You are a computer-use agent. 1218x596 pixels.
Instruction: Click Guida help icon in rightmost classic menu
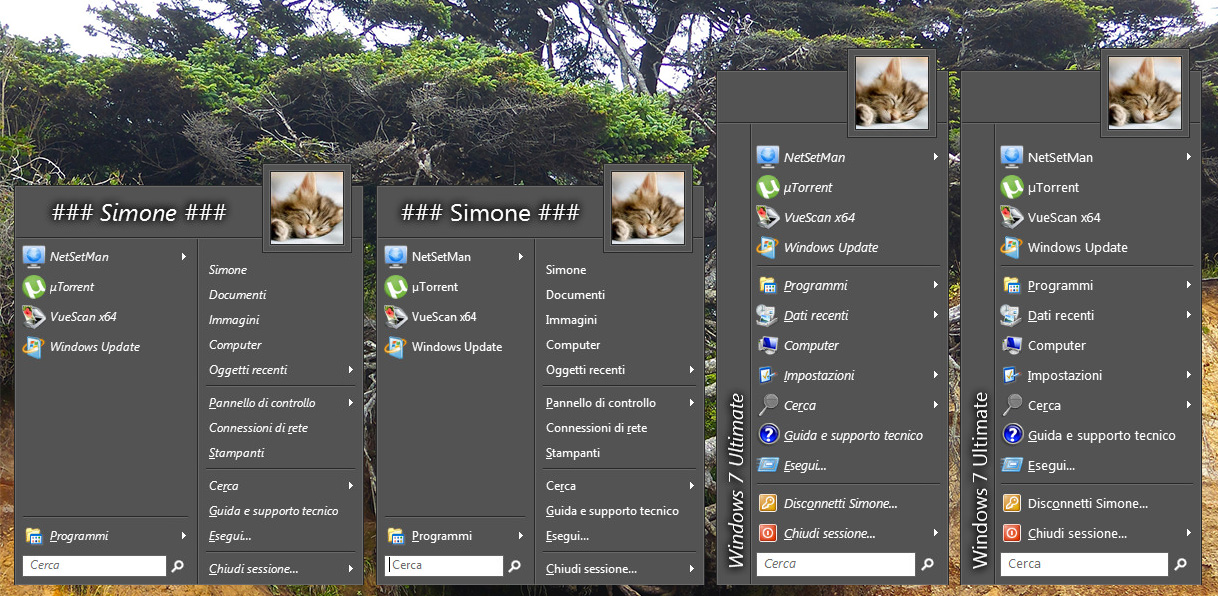pos(1012,435)
